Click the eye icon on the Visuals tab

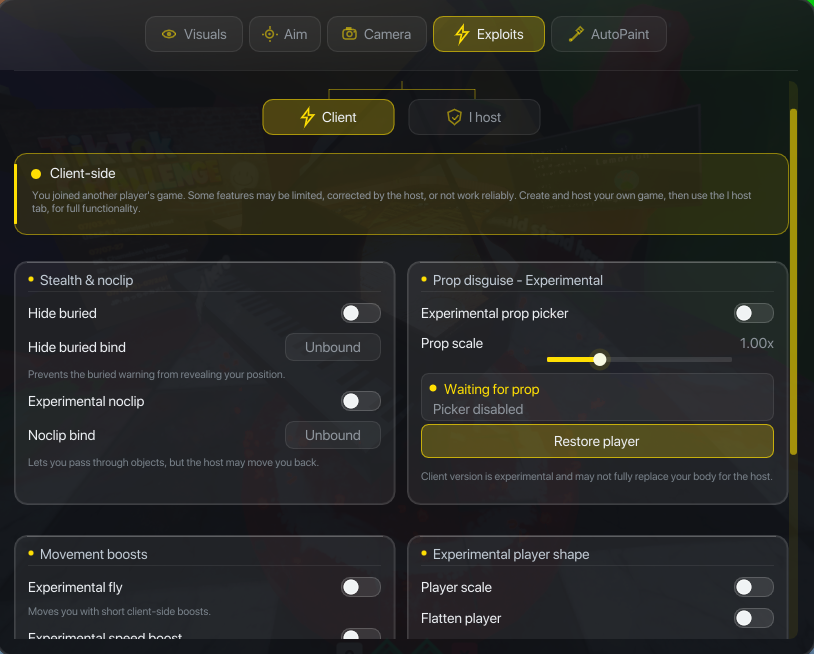(169, 34)
